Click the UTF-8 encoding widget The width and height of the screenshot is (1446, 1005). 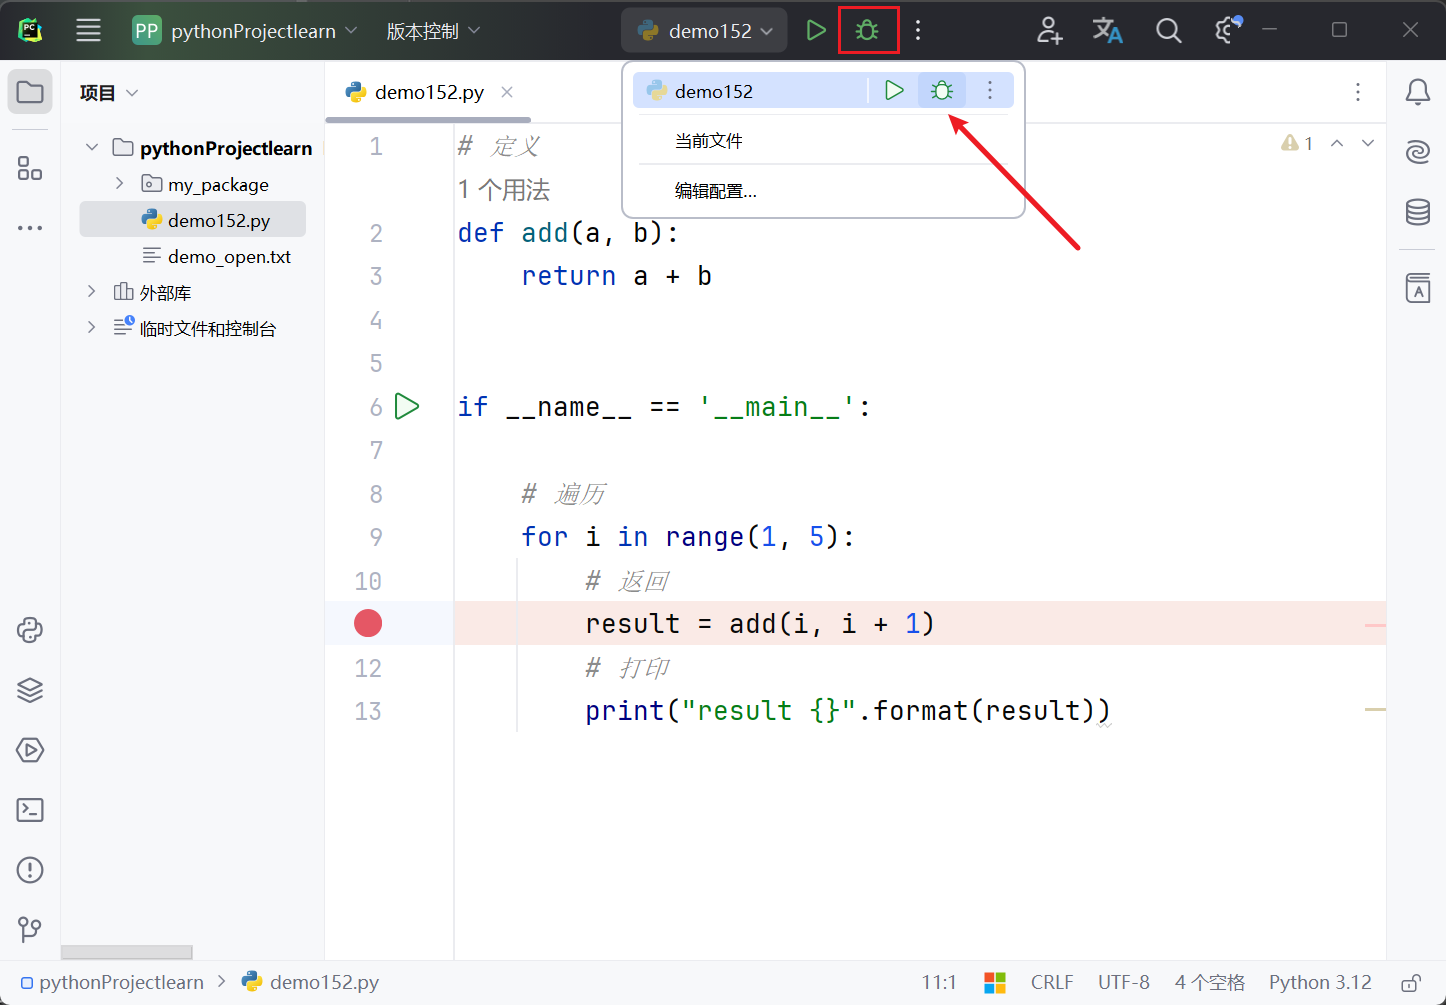point(1124,983)
